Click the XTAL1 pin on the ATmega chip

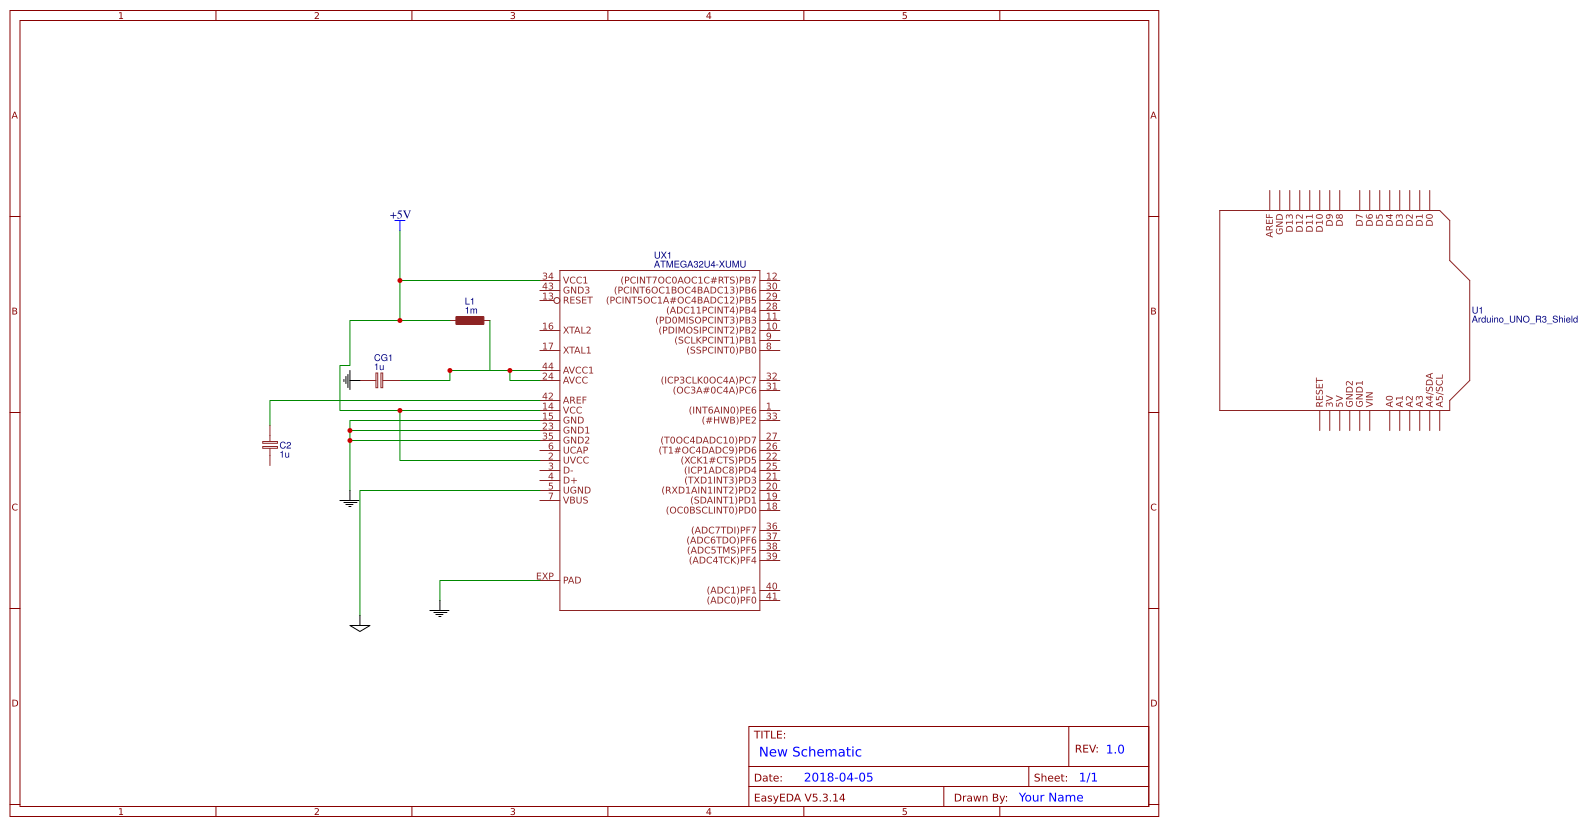pyautogui.click(x=576, y=350)
